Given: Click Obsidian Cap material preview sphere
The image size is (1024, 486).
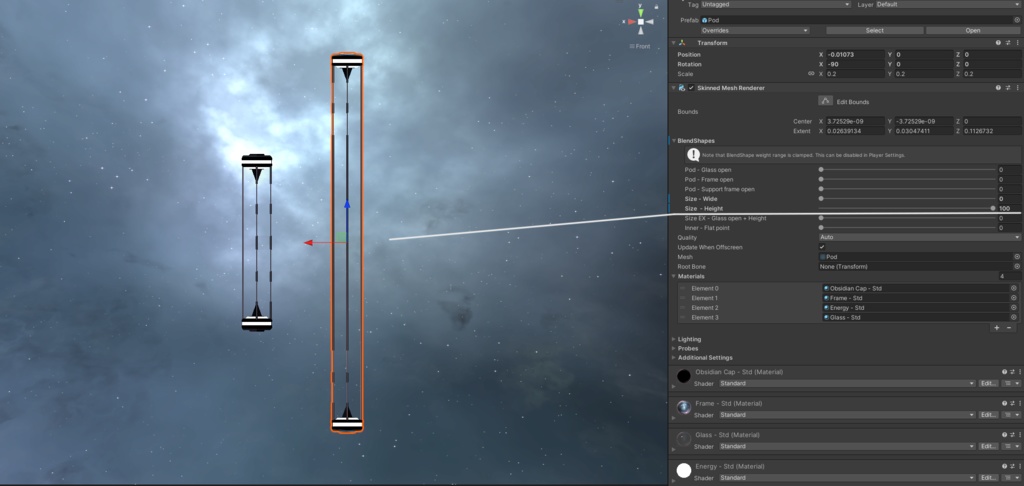Looking at the screenshot, I should coord(684,376).
